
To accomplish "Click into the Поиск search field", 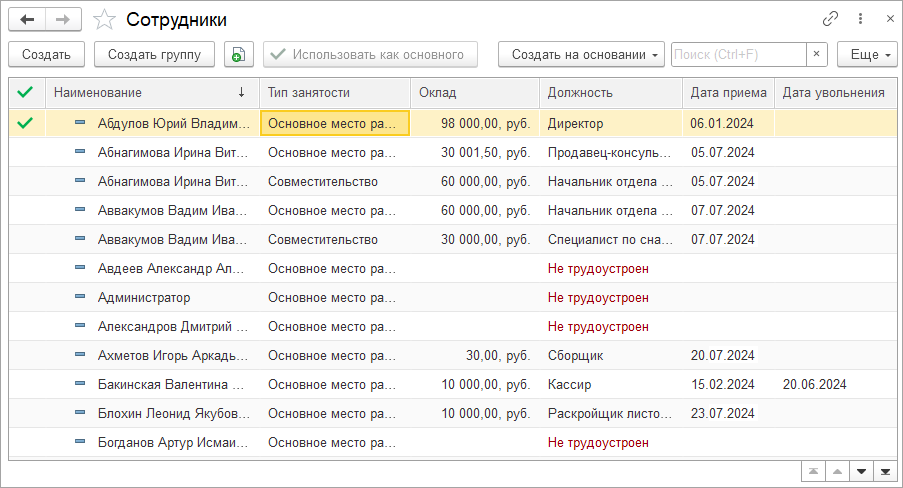I will (x=738, y=54).
